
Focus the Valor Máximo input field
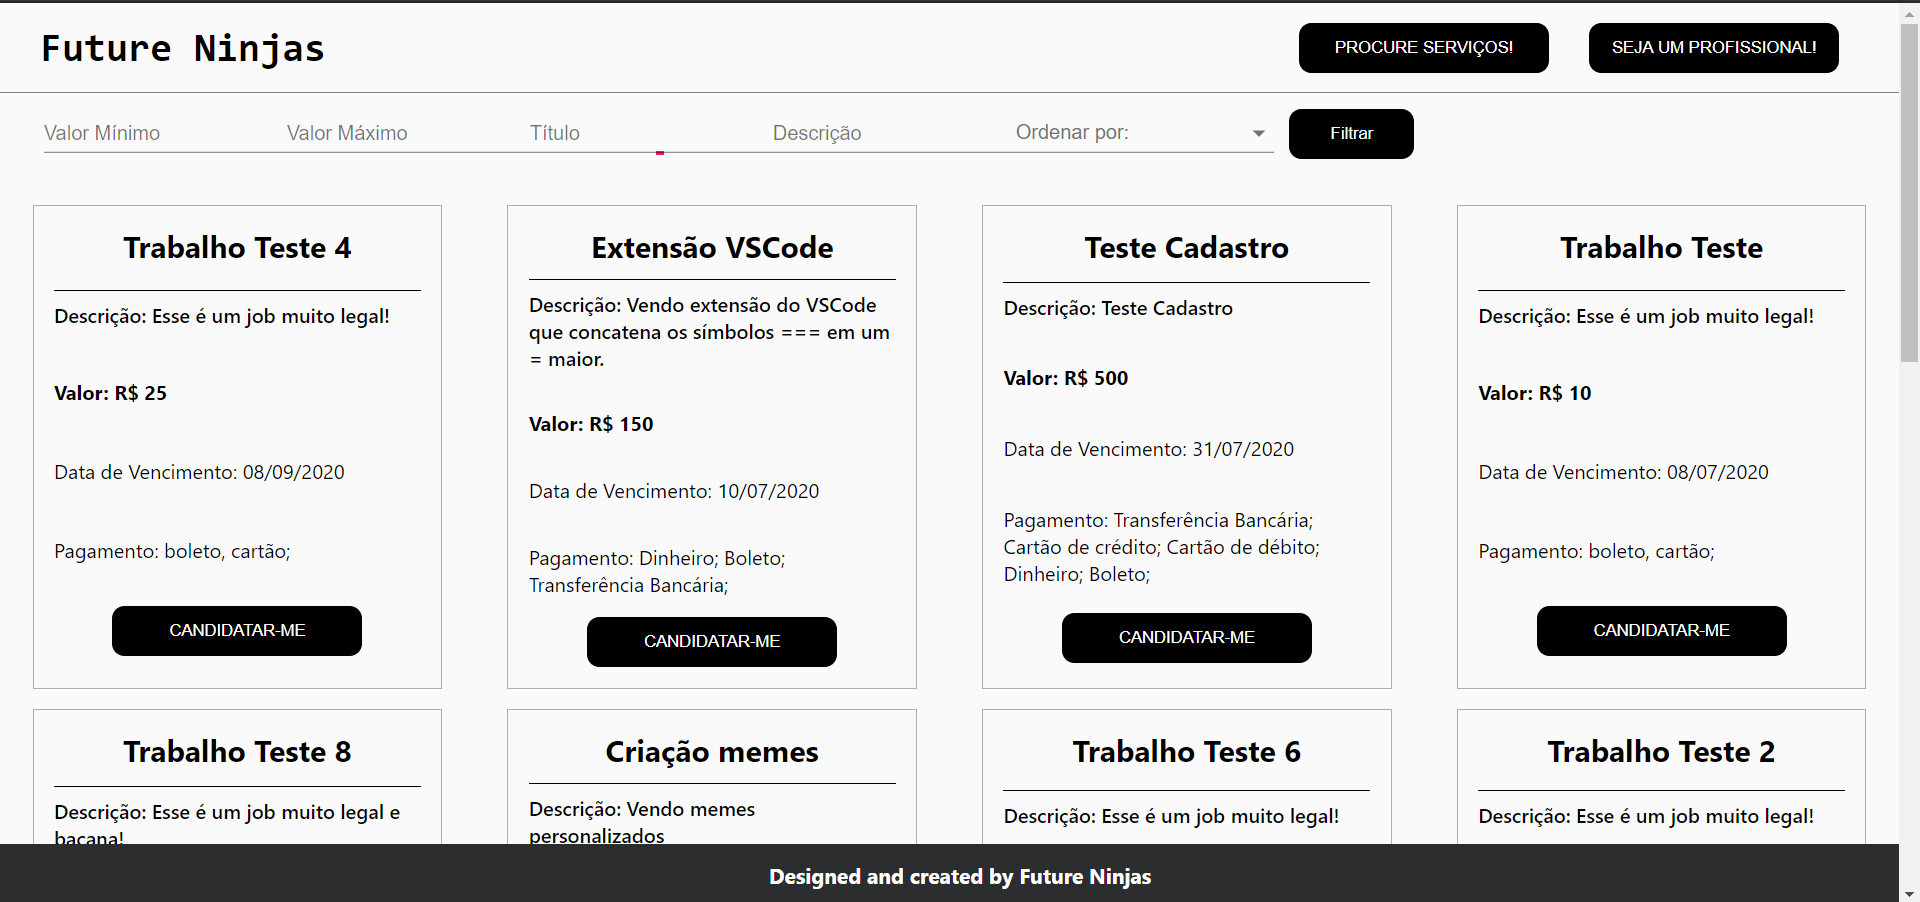click(x=408, y=133)
